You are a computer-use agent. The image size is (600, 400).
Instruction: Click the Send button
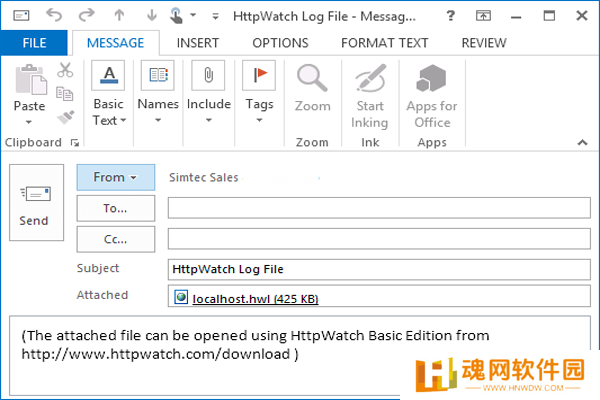click(x=36, y=202)
